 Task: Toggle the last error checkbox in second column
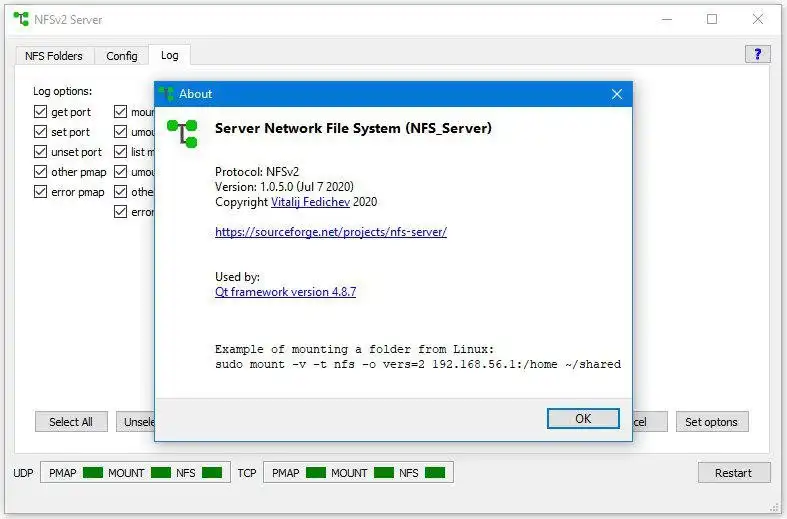tap(120, 212)
